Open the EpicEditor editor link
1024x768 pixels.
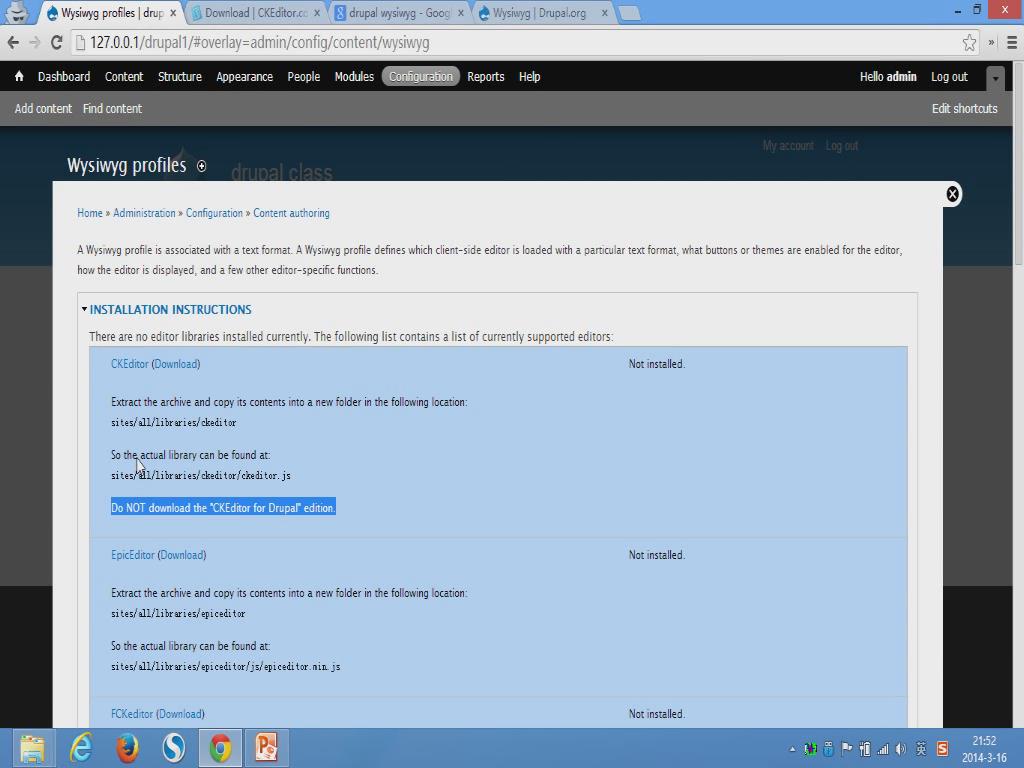click(x=133, y=555)
